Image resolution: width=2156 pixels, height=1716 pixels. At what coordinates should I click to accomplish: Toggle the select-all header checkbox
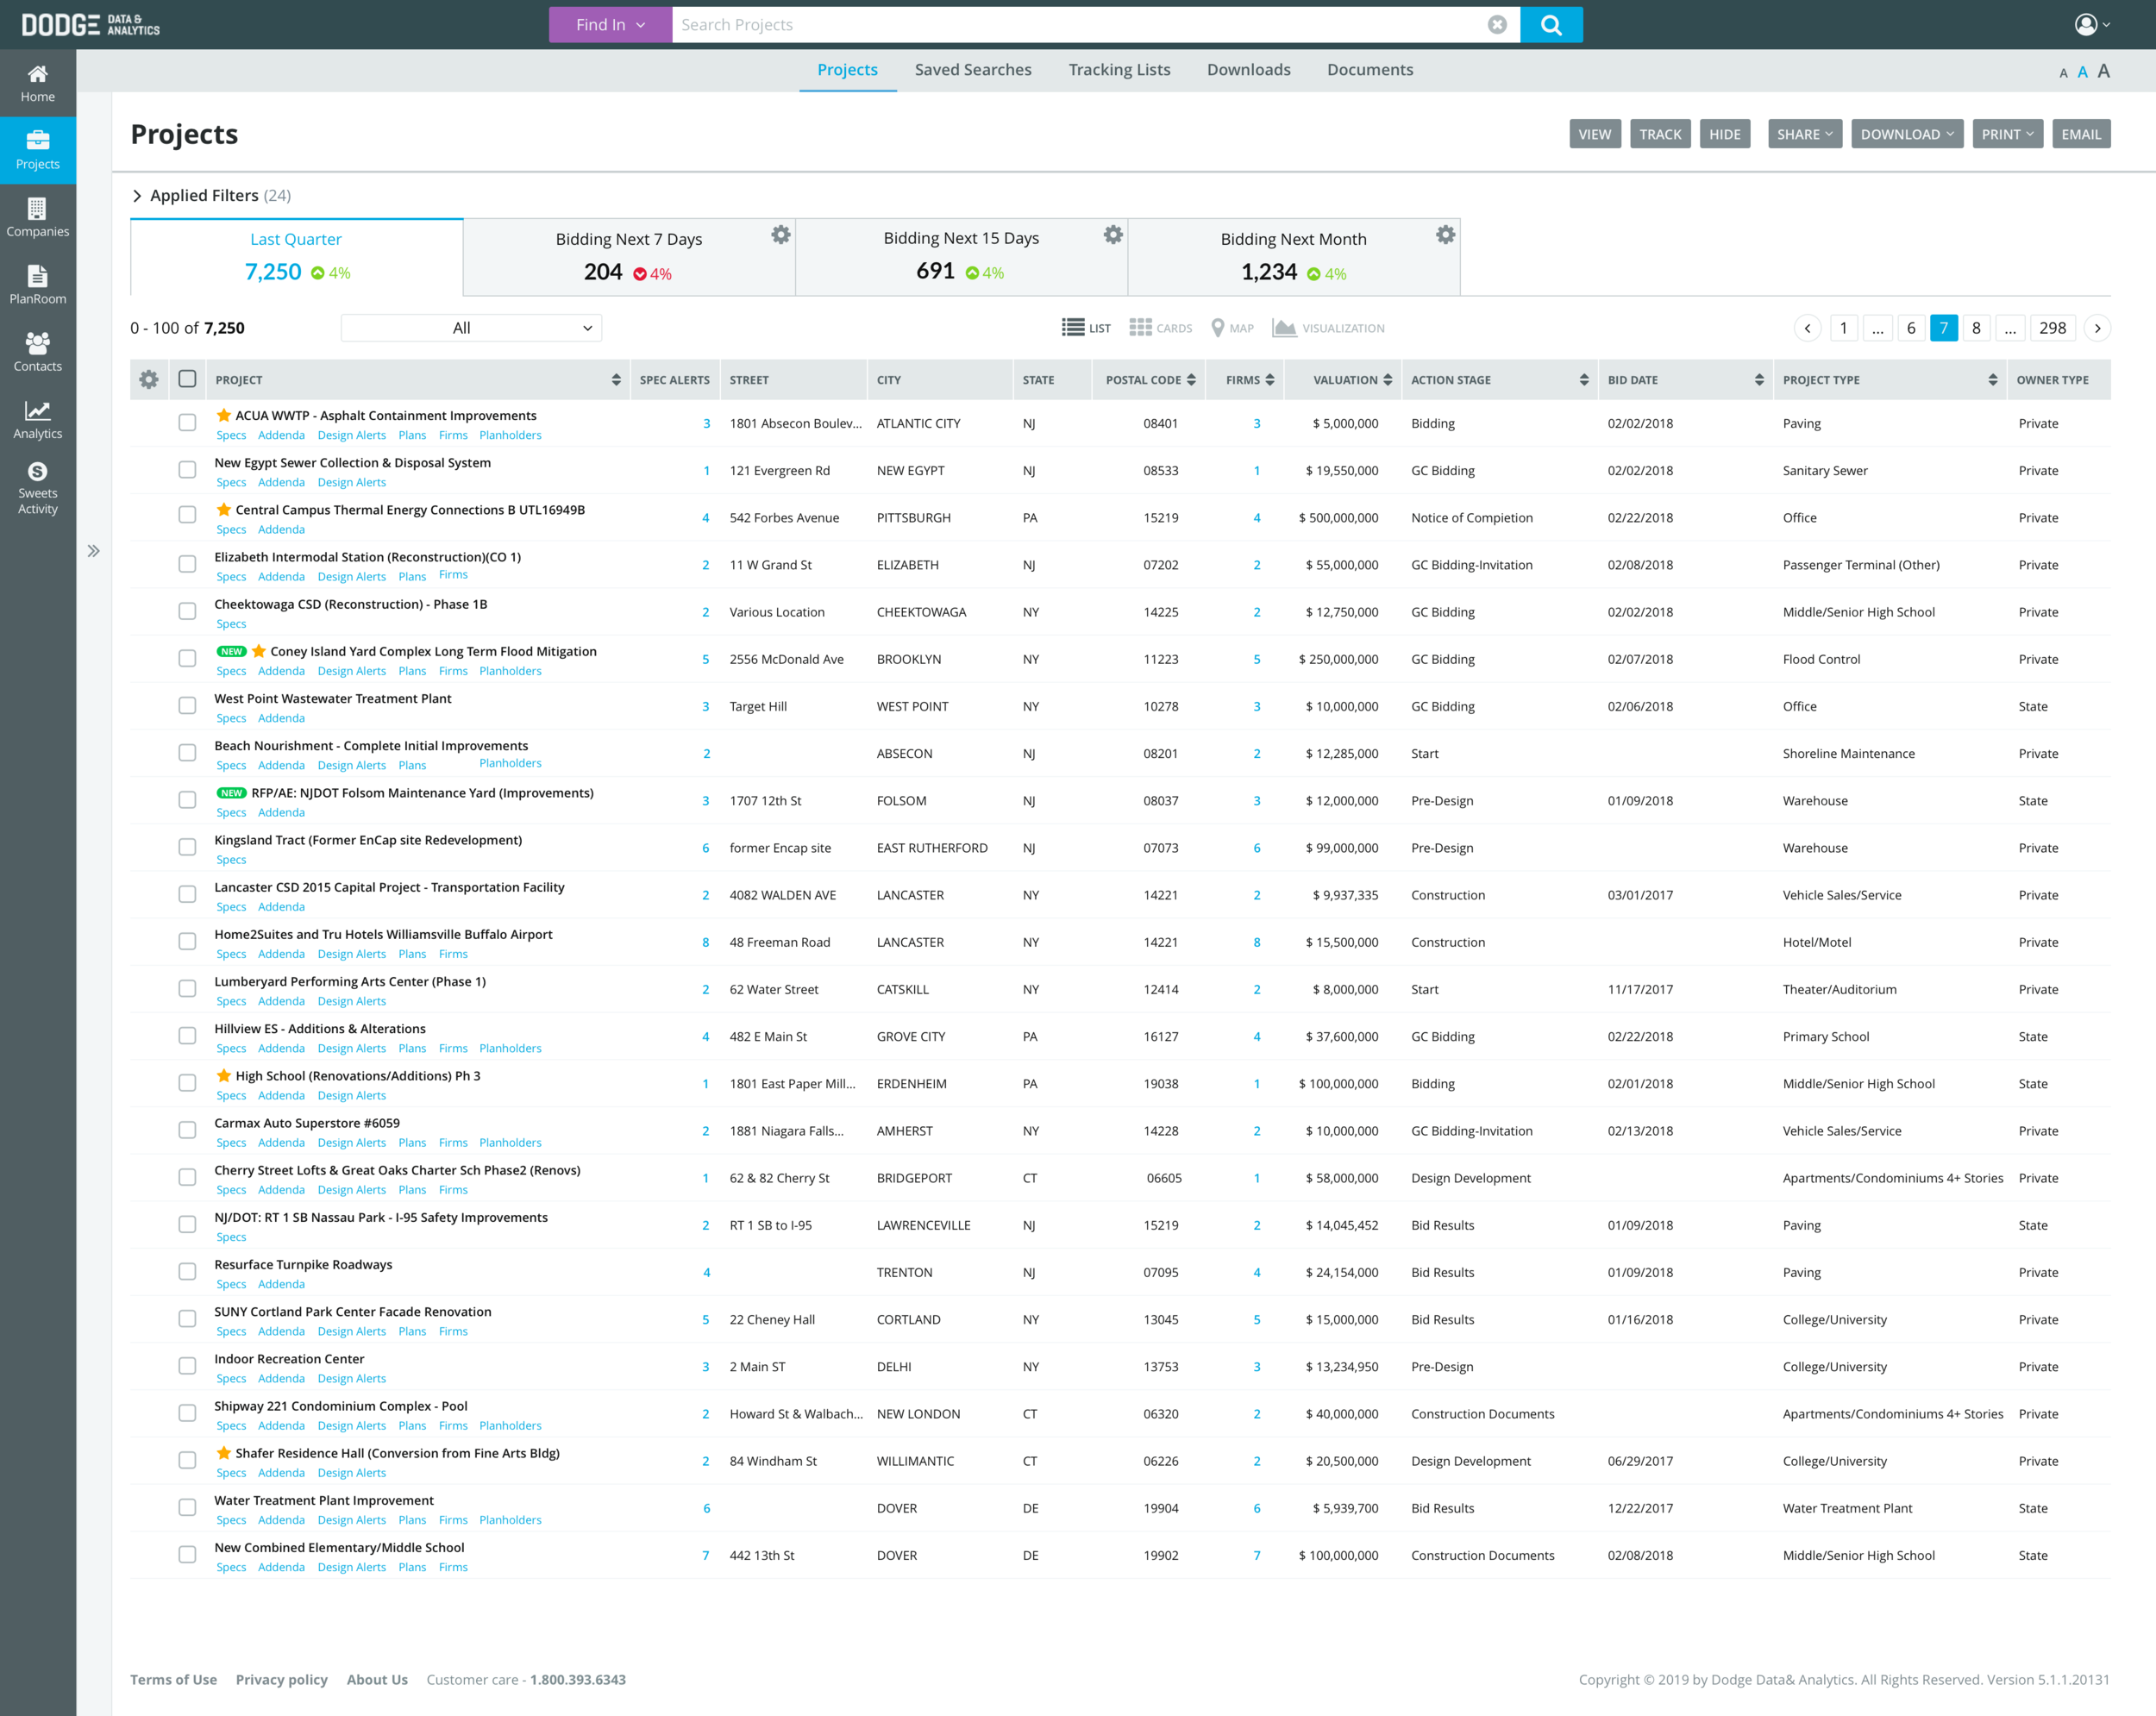[187, 379]
